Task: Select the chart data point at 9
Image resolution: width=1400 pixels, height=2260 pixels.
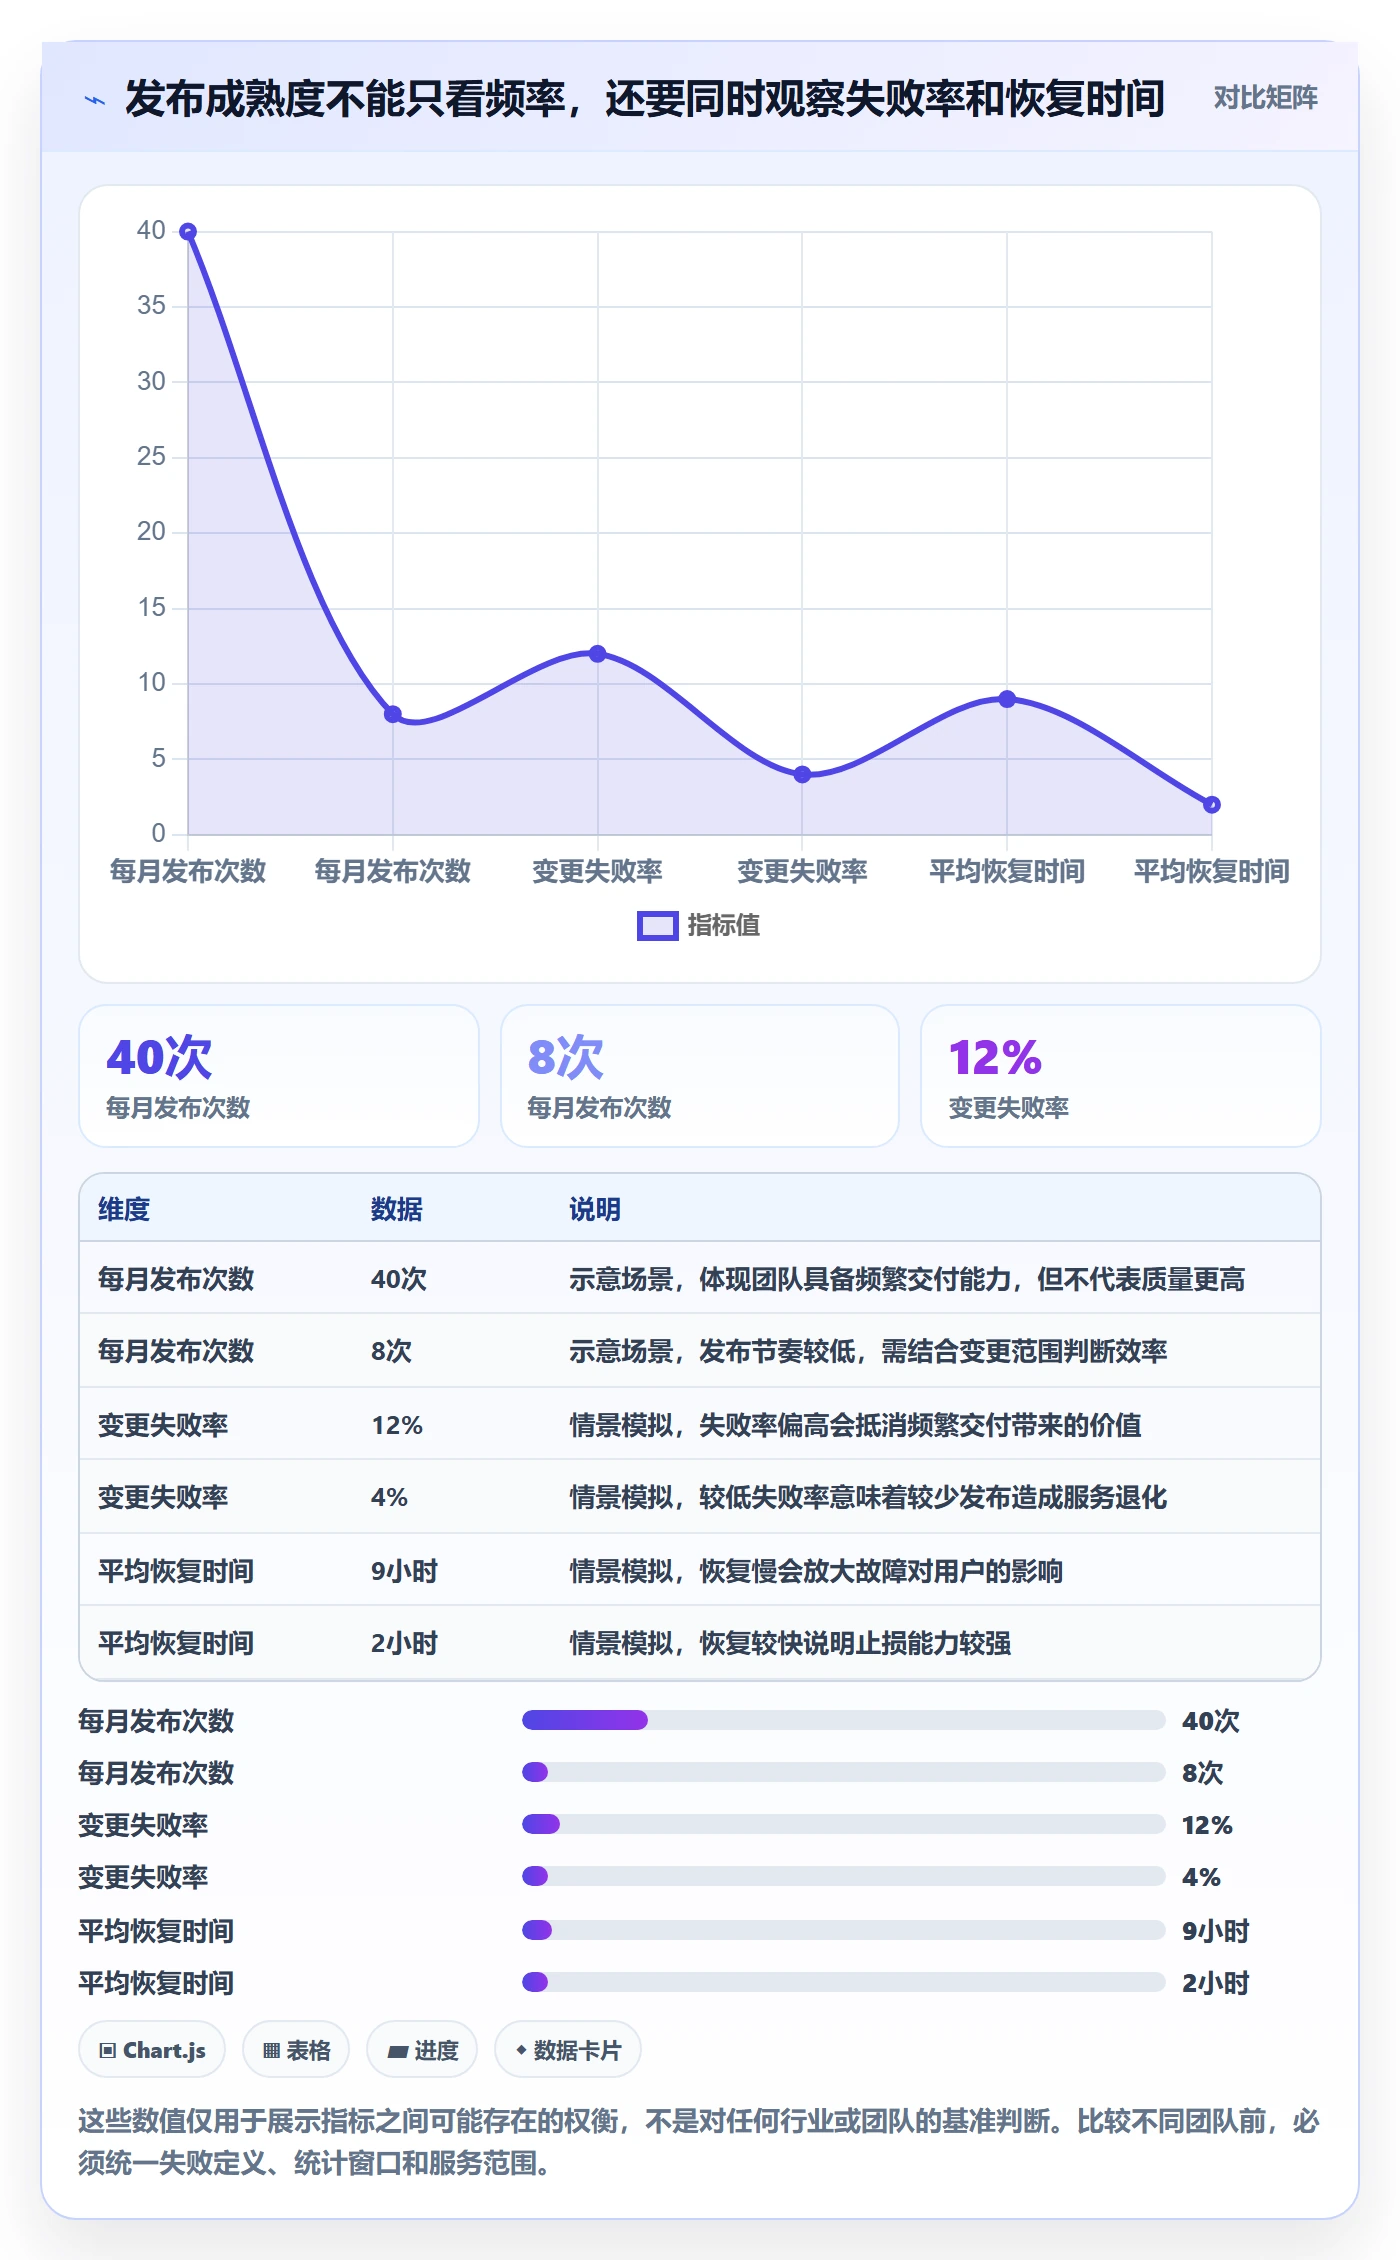Action: [1007, 699]
